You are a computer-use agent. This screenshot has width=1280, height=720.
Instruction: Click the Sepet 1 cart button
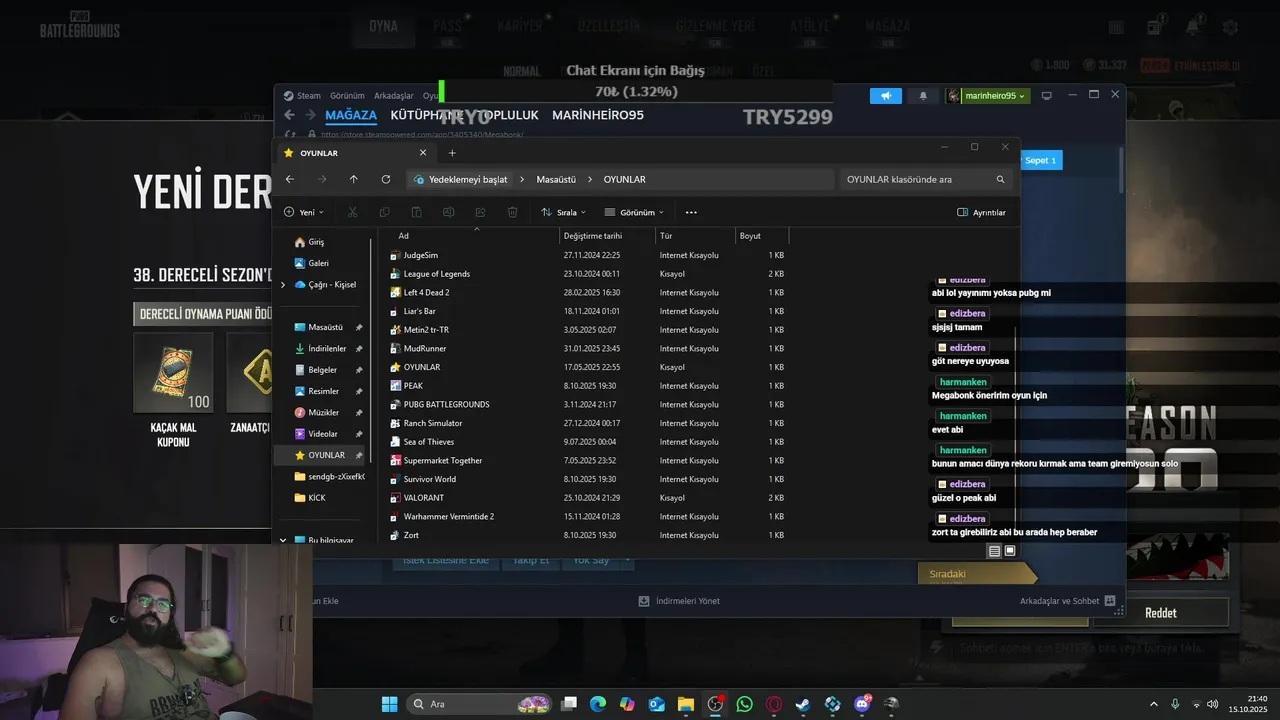point(1040,160)
